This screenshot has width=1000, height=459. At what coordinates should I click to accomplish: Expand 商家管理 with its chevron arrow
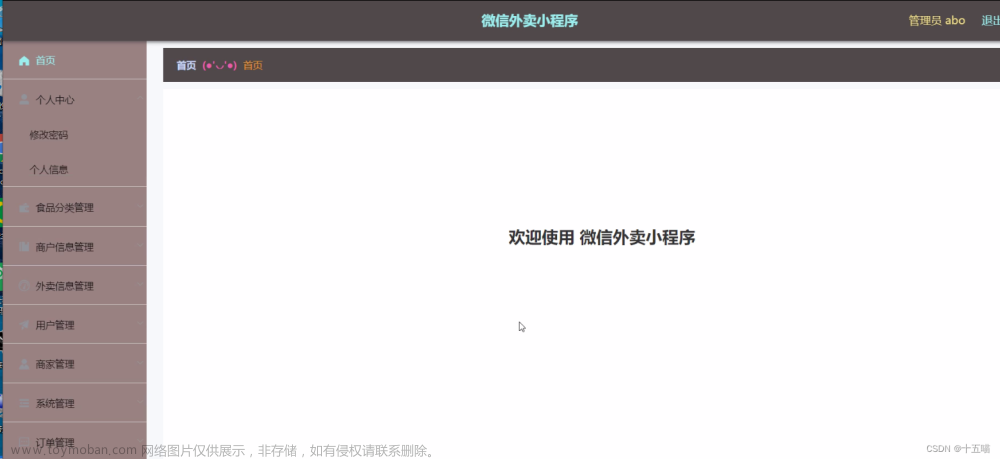click(x=140, y=363)
